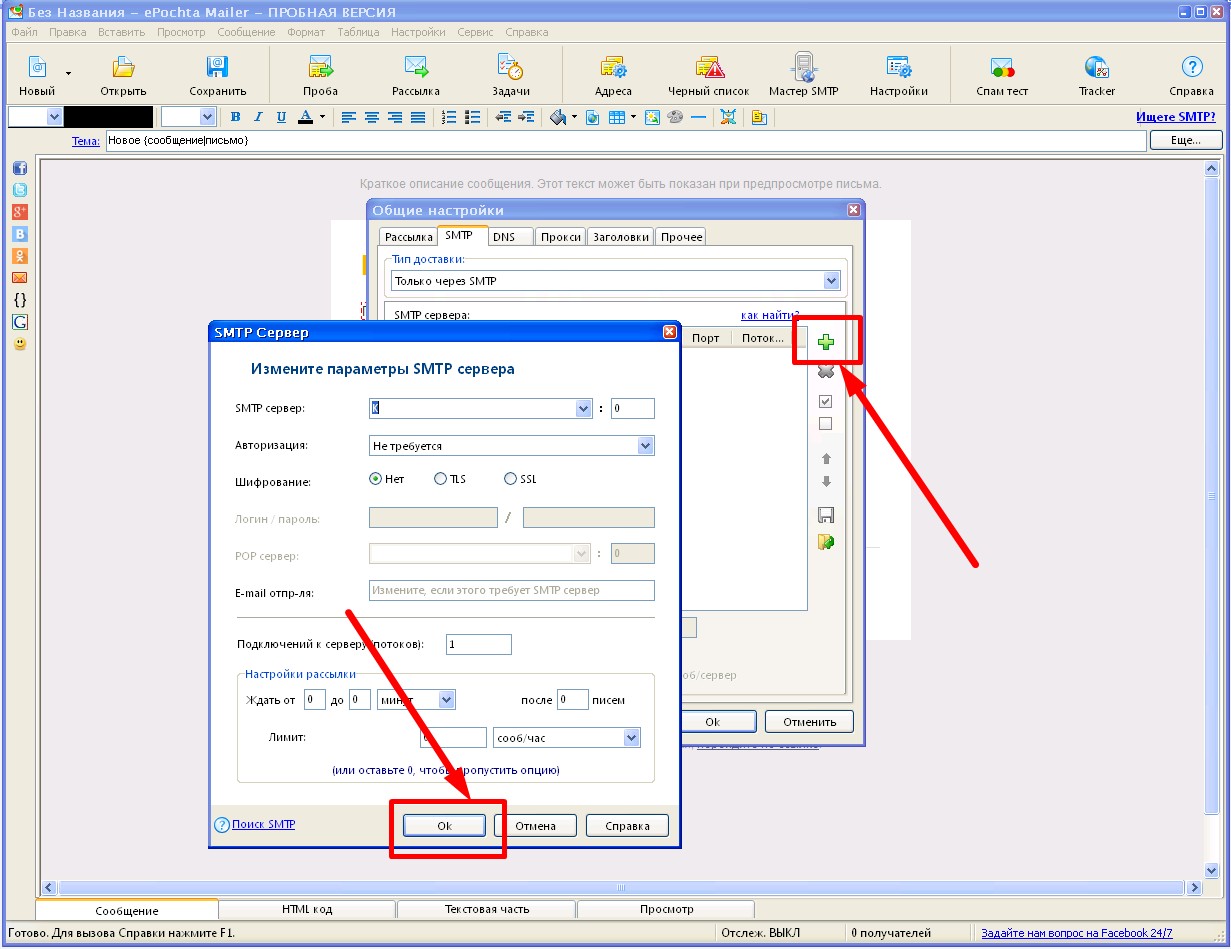Click the Twitter sidebar icon
Screen dimensions: 1231x949
[19, 190]
